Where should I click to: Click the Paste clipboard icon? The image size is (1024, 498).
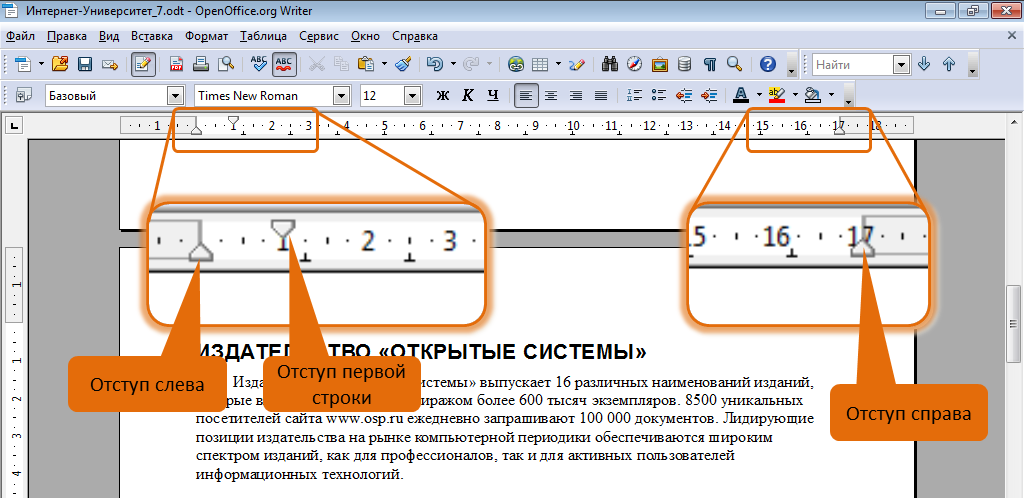[x=366, y=64]
